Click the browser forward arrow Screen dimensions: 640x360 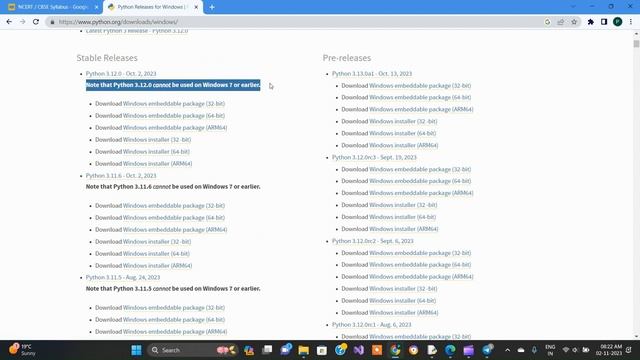point(22,22)
